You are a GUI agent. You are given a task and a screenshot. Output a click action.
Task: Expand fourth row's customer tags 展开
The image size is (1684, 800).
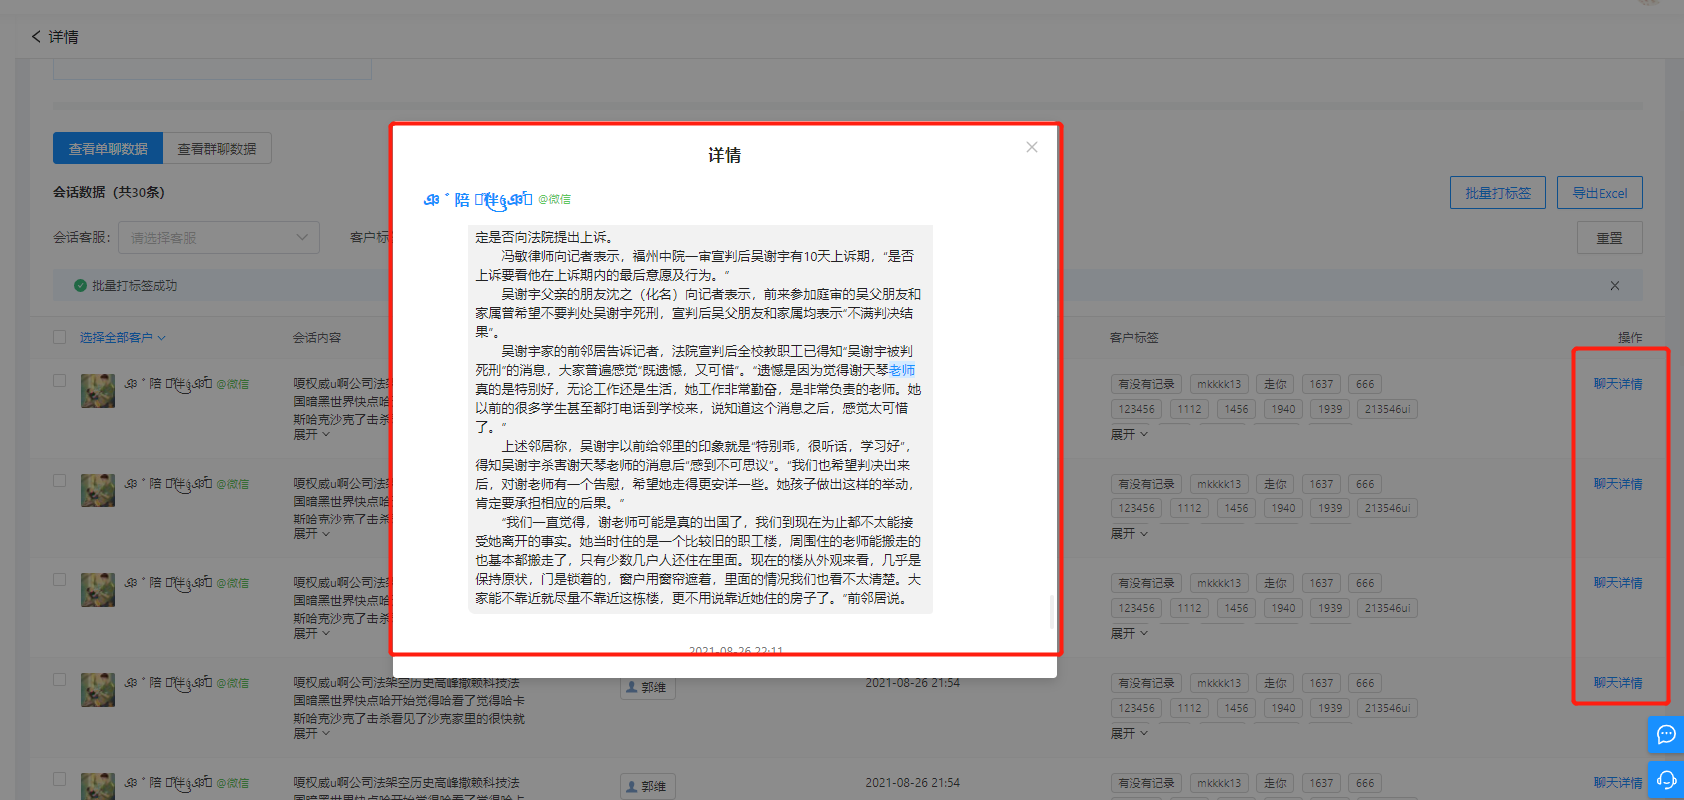tap(1129, 734)
